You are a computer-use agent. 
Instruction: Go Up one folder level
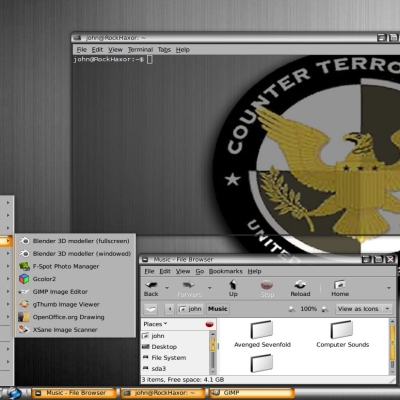233,289
